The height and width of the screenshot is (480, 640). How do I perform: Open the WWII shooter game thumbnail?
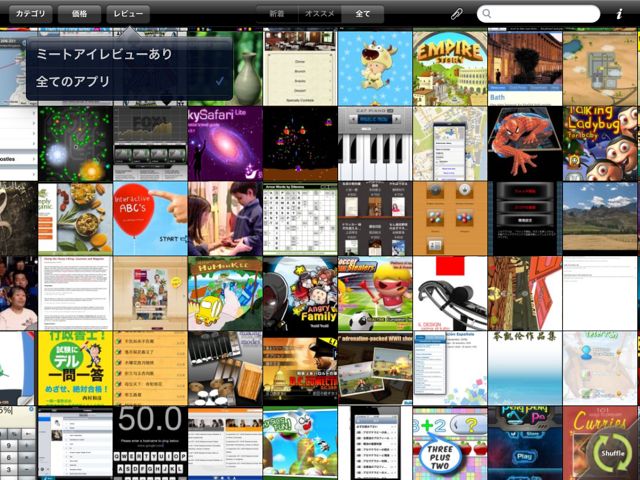pos(375,369)
